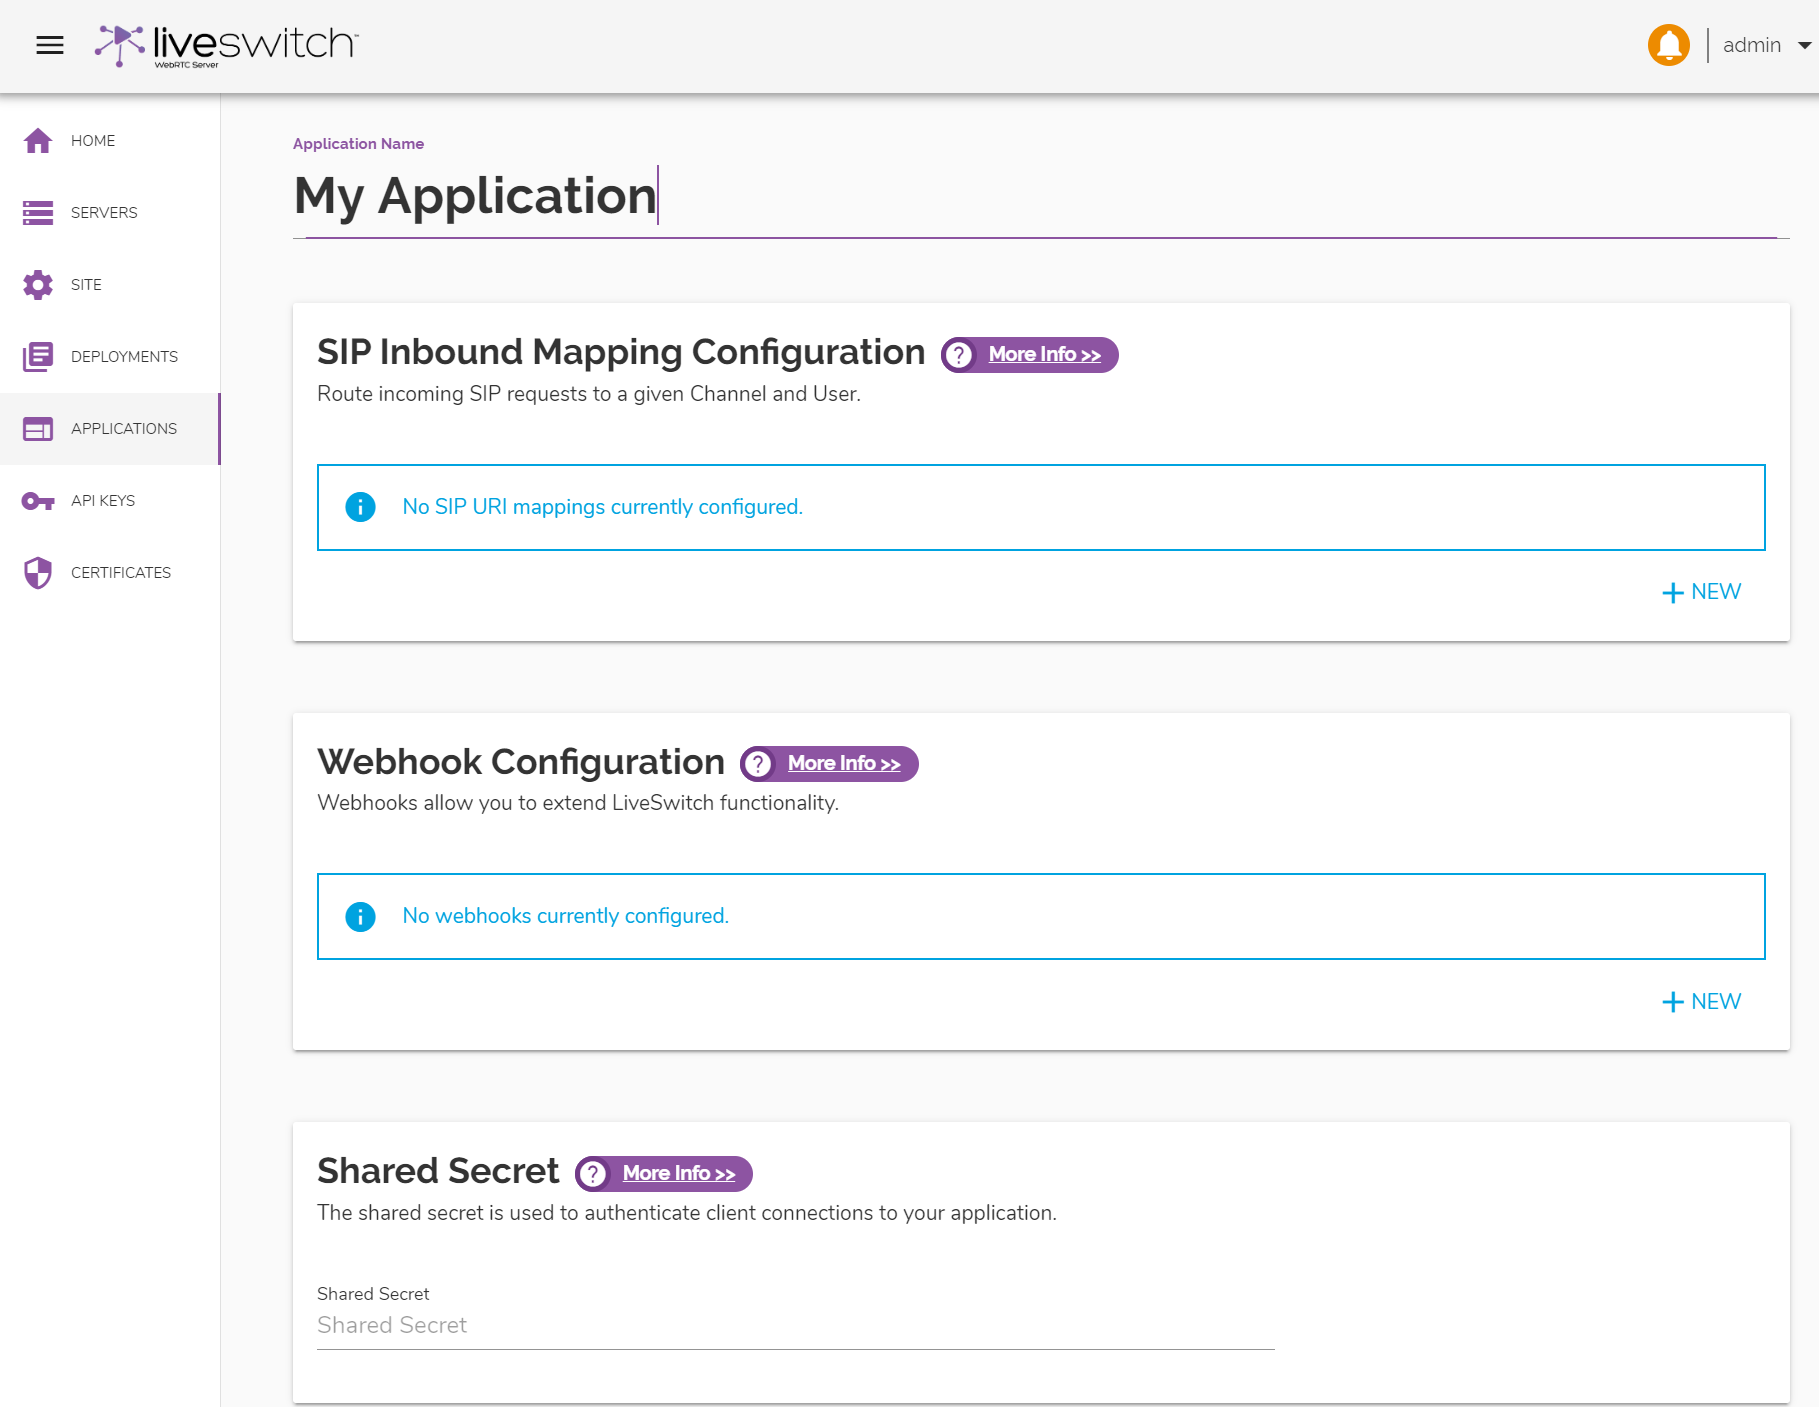Open Webhook Configuration More Info link
Screen dimensions: 1819x1407
tap(844, 764)
